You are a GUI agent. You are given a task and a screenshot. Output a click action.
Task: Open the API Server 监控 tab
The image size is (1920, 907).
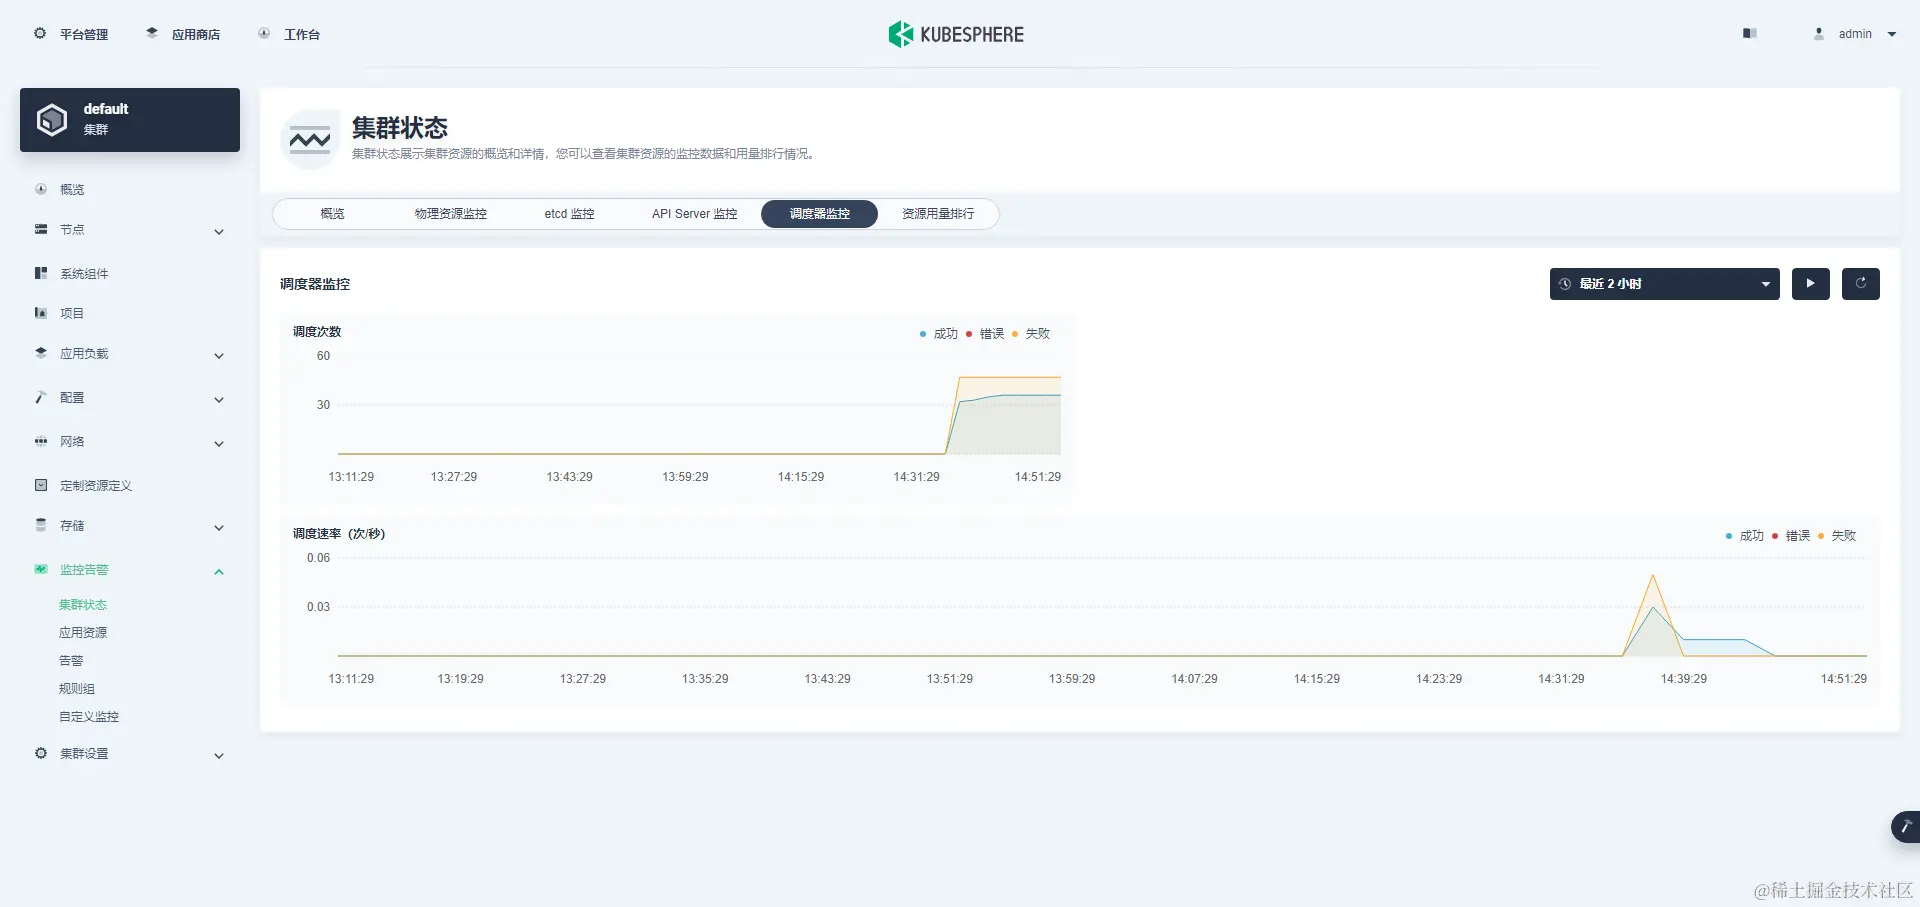click(693, 213)
